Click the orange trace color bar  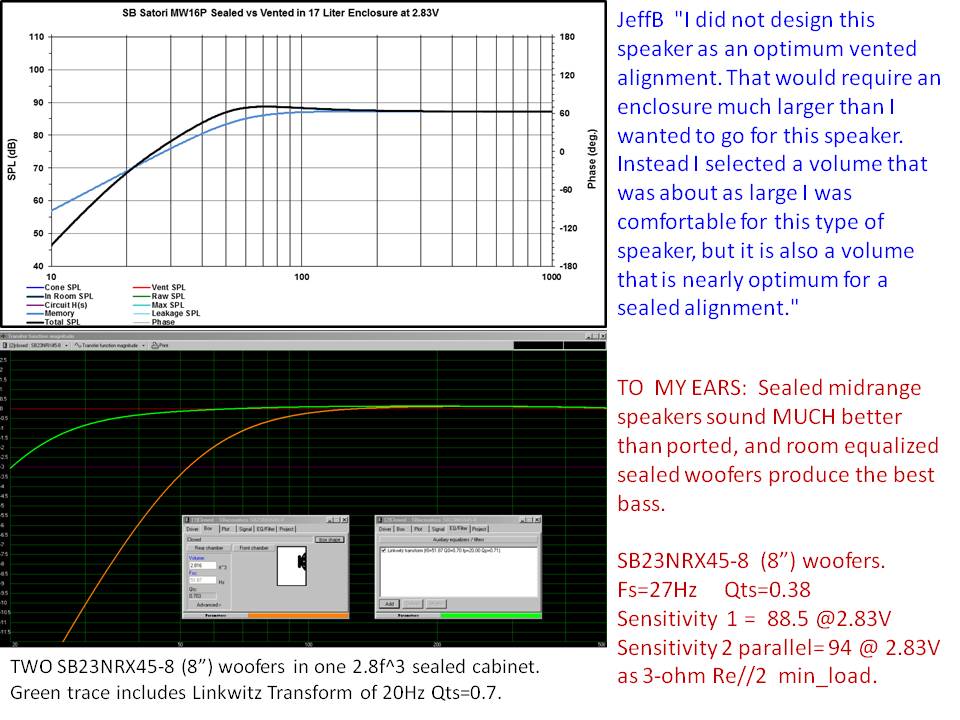pos(298,615)
